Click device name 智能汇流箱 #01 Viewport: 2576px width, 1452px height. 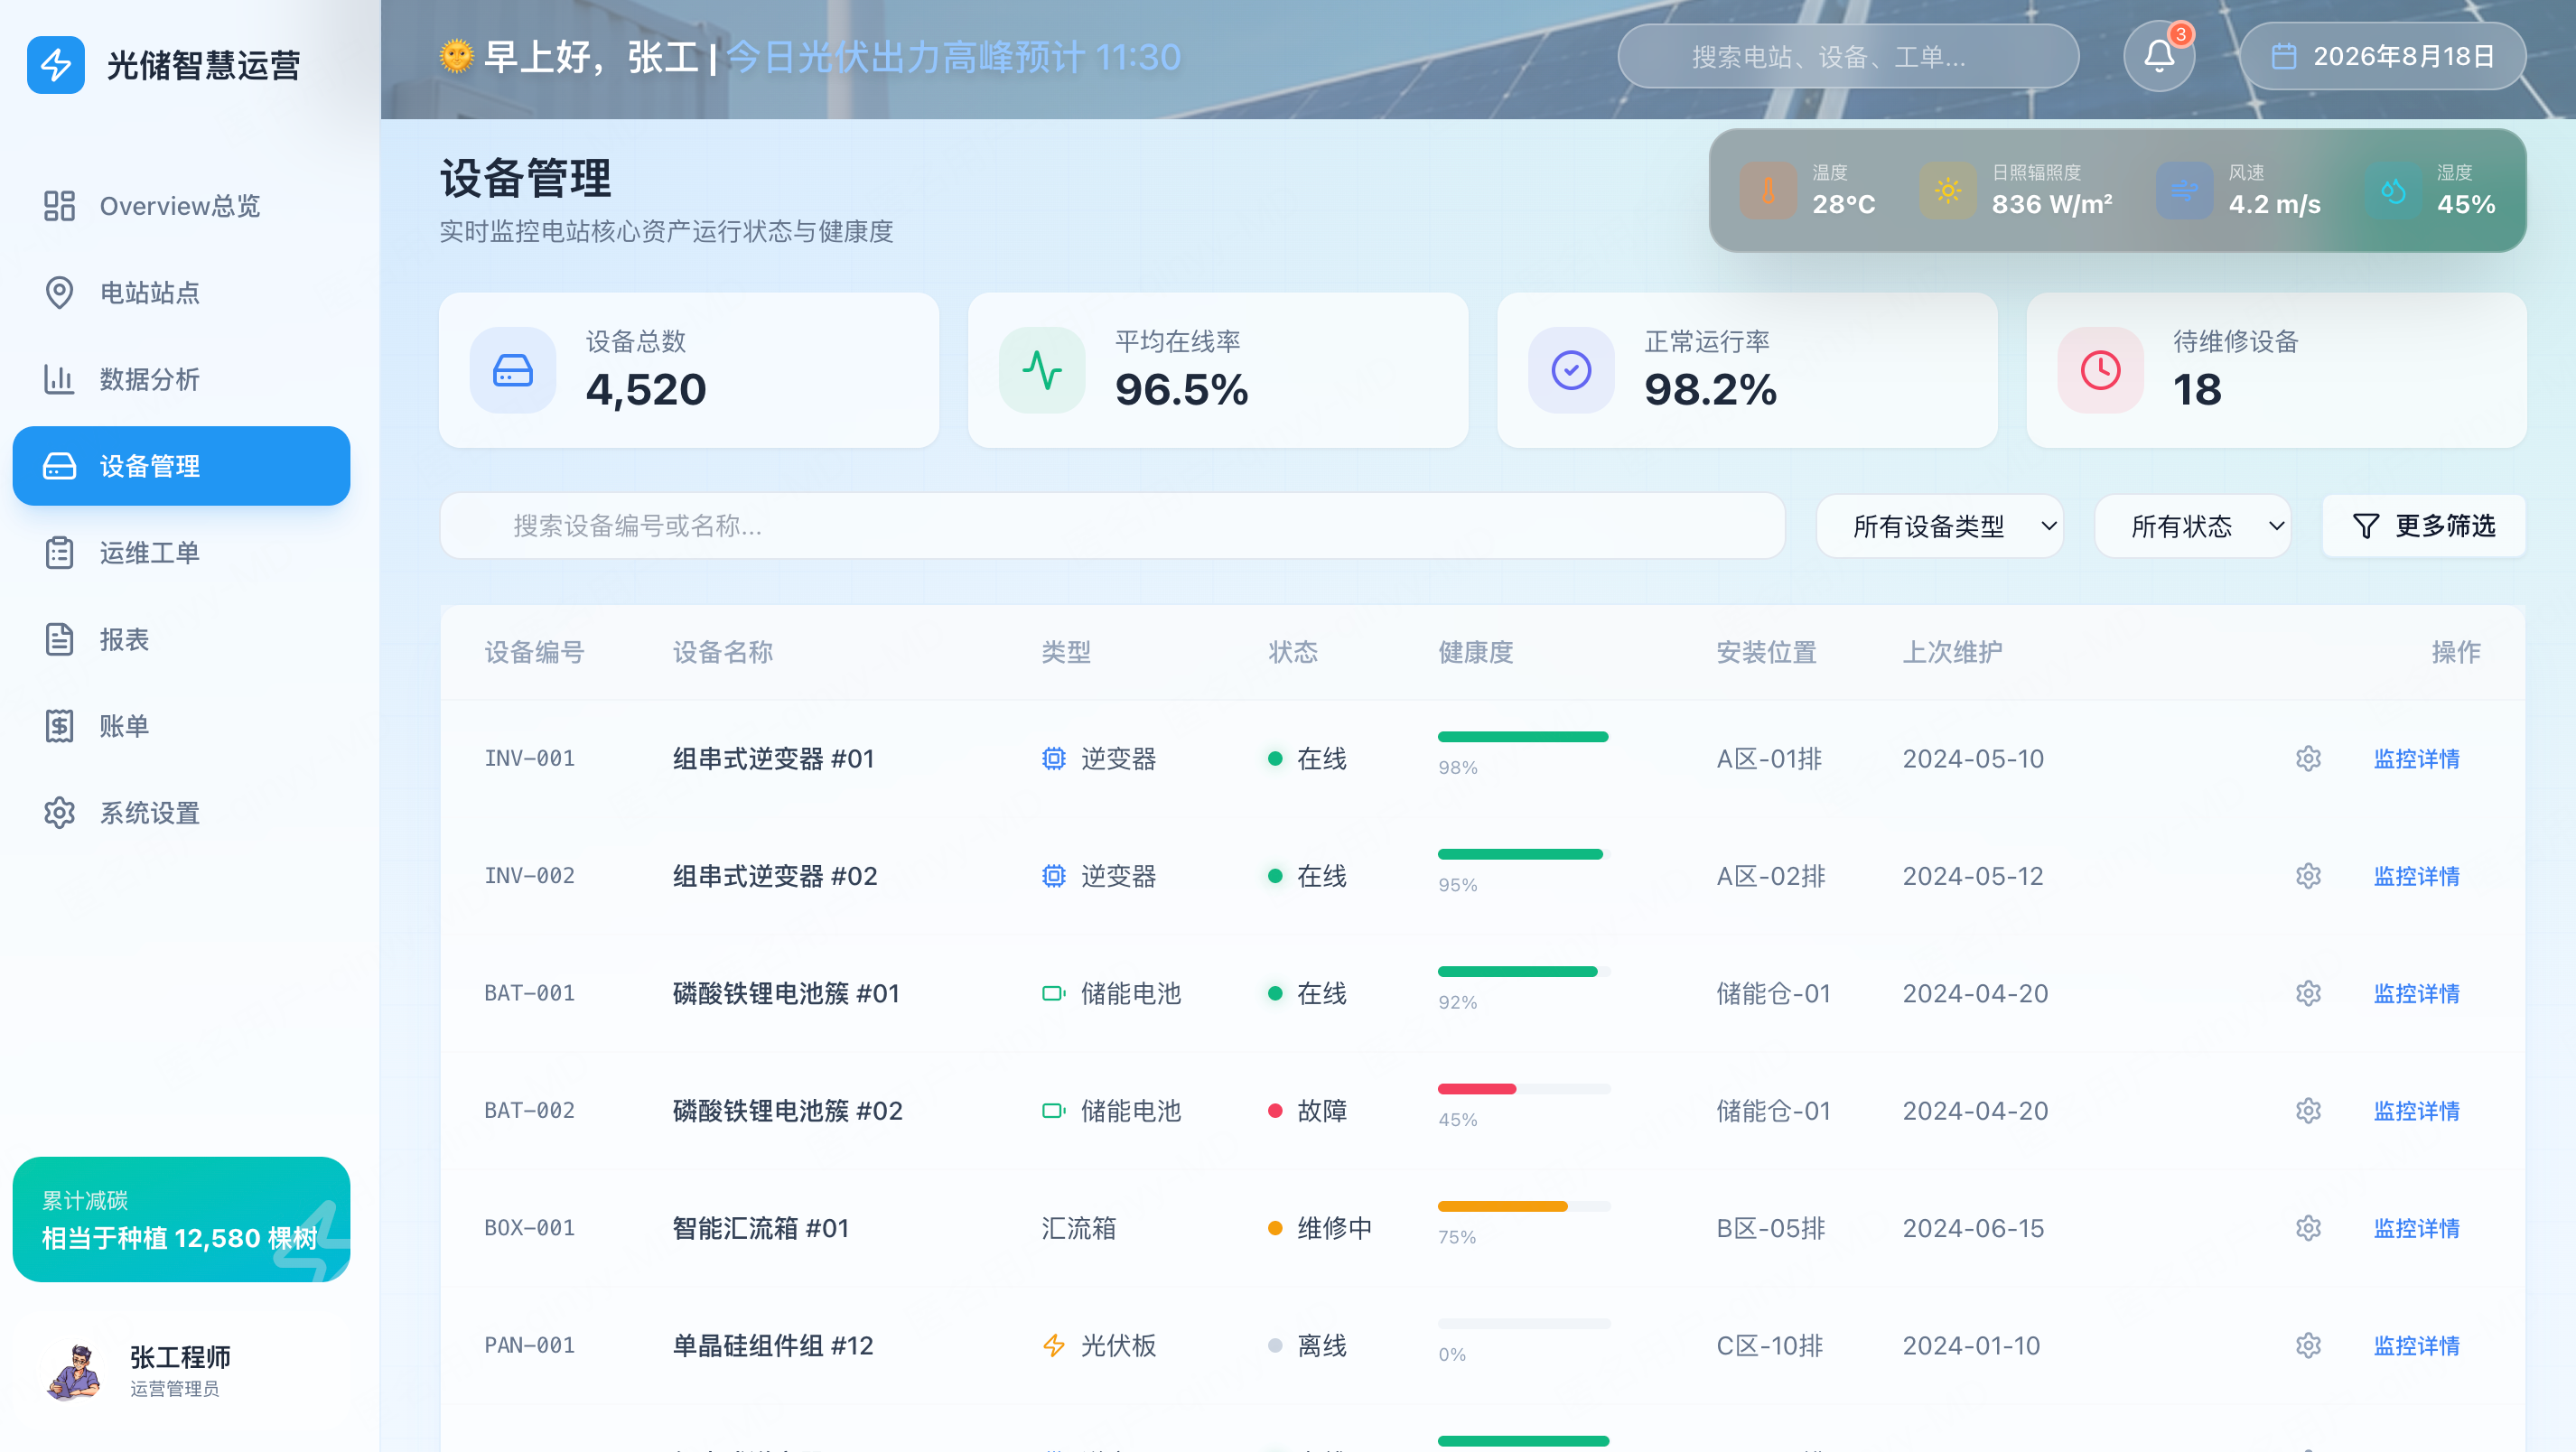pyautogui.click(x=760, y=1228)
